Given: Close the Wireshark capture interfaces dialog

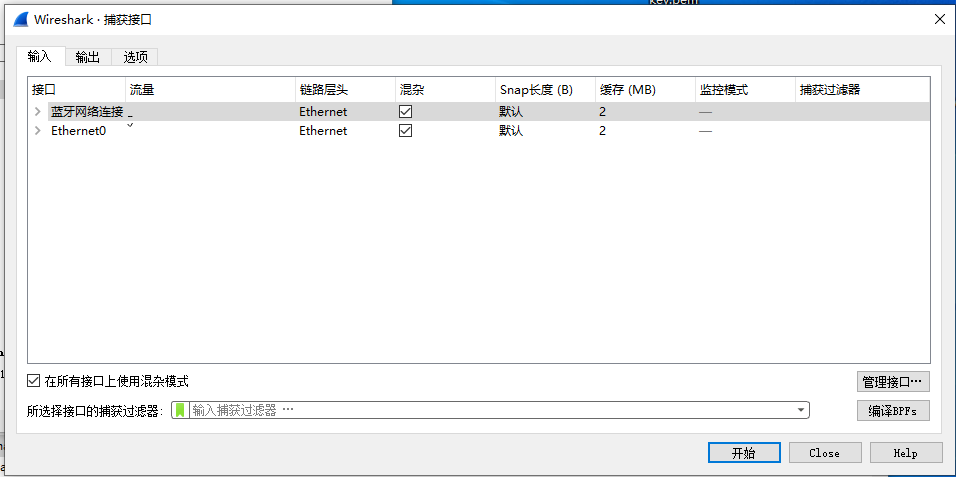Looking at the screenshot, I should [940, 20].
